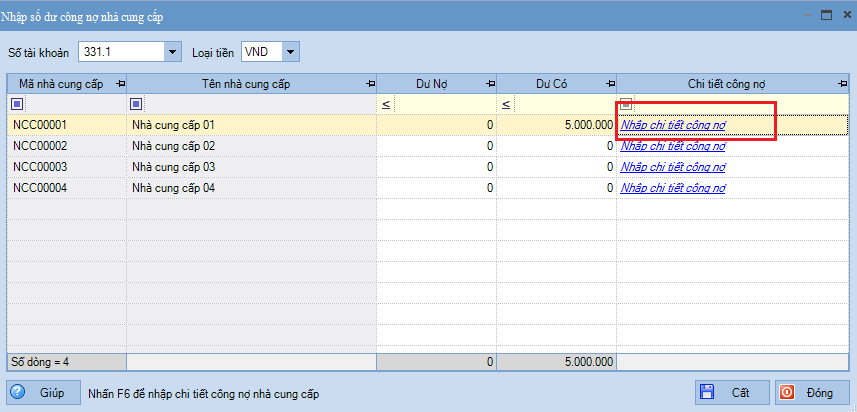This screenshot has height=412, width=857.
Task: Select the NCC00004 cell
Action: [x=67, y=187]
